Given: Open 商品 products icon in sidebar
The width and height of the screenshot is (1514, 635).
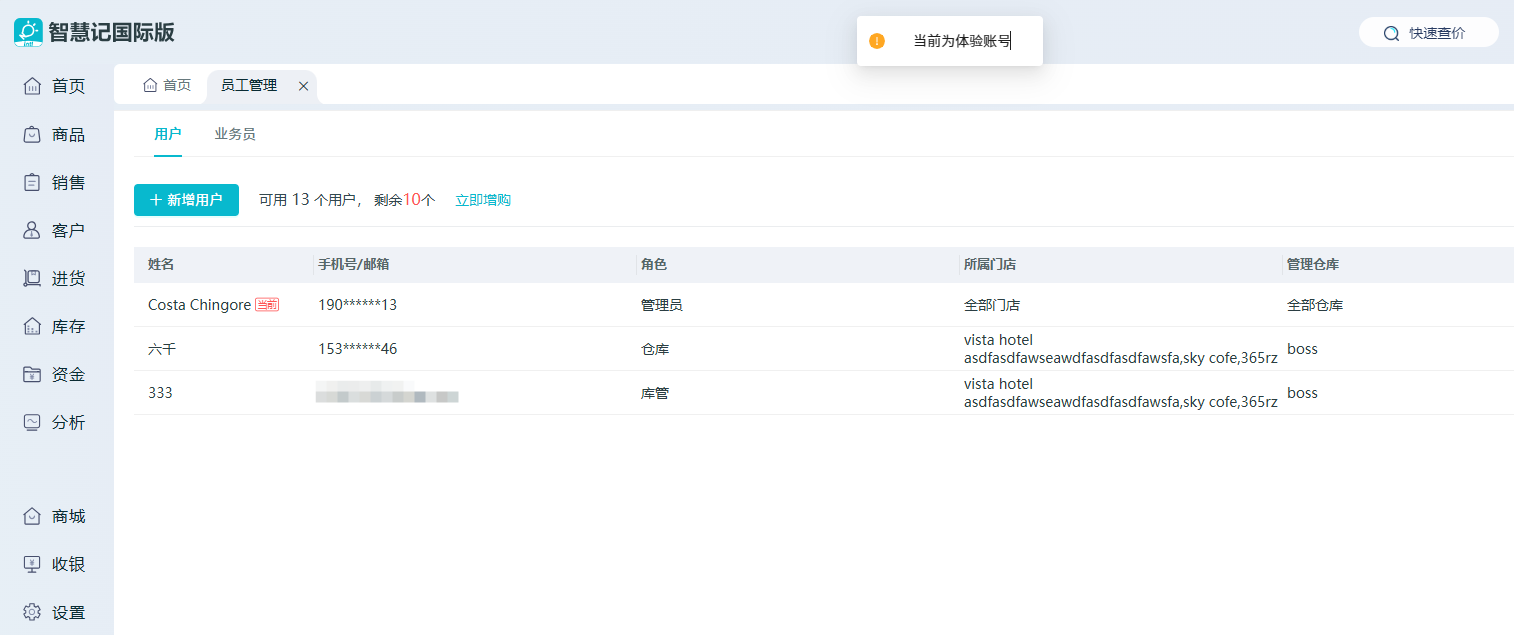Looking at the screenshot, I should click(x=32, y=134).
